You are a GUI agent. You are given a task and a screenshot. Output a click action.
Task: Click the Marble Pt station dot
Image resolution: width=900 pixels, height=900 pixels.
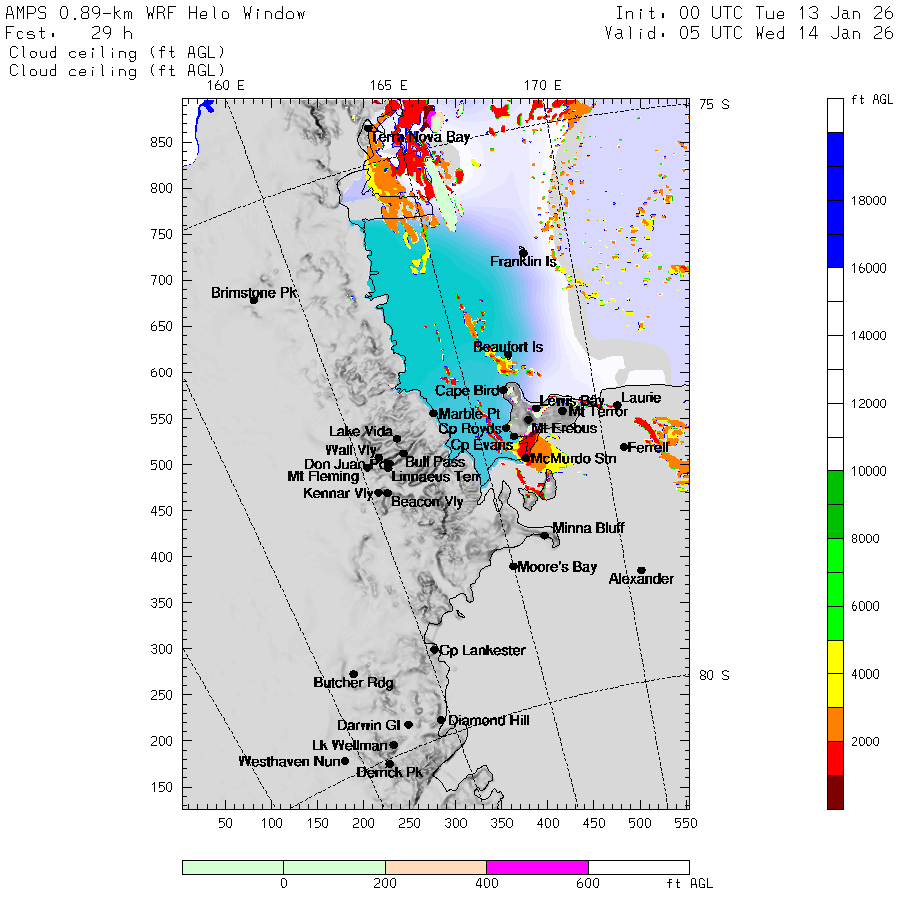[x=433, y=413]
